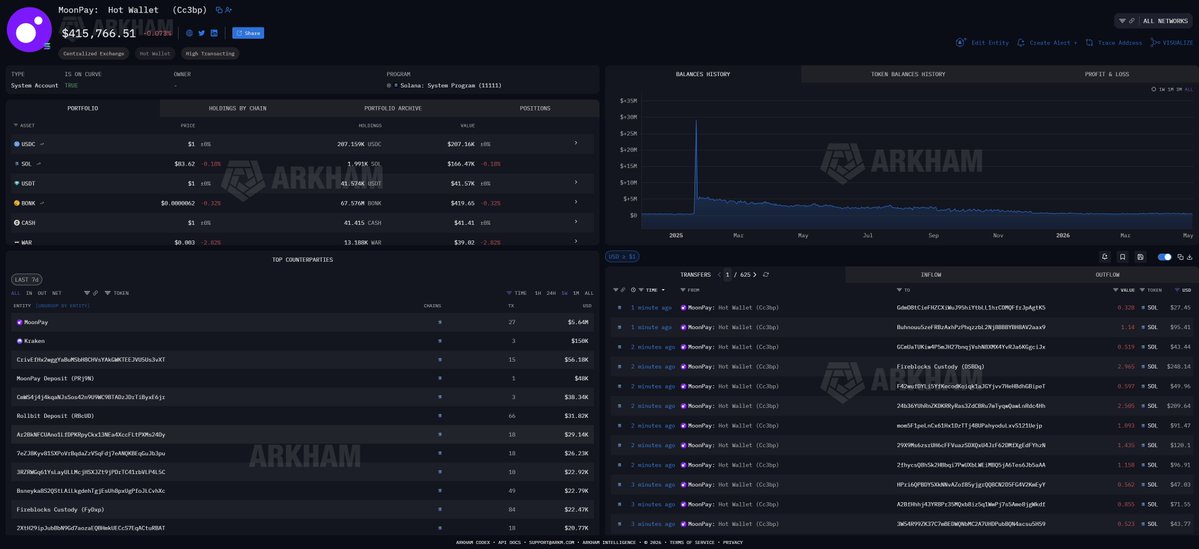Click the transfers page number field
The height and width of the screenshot is (549, 1199).
click(x=727, y=274)
